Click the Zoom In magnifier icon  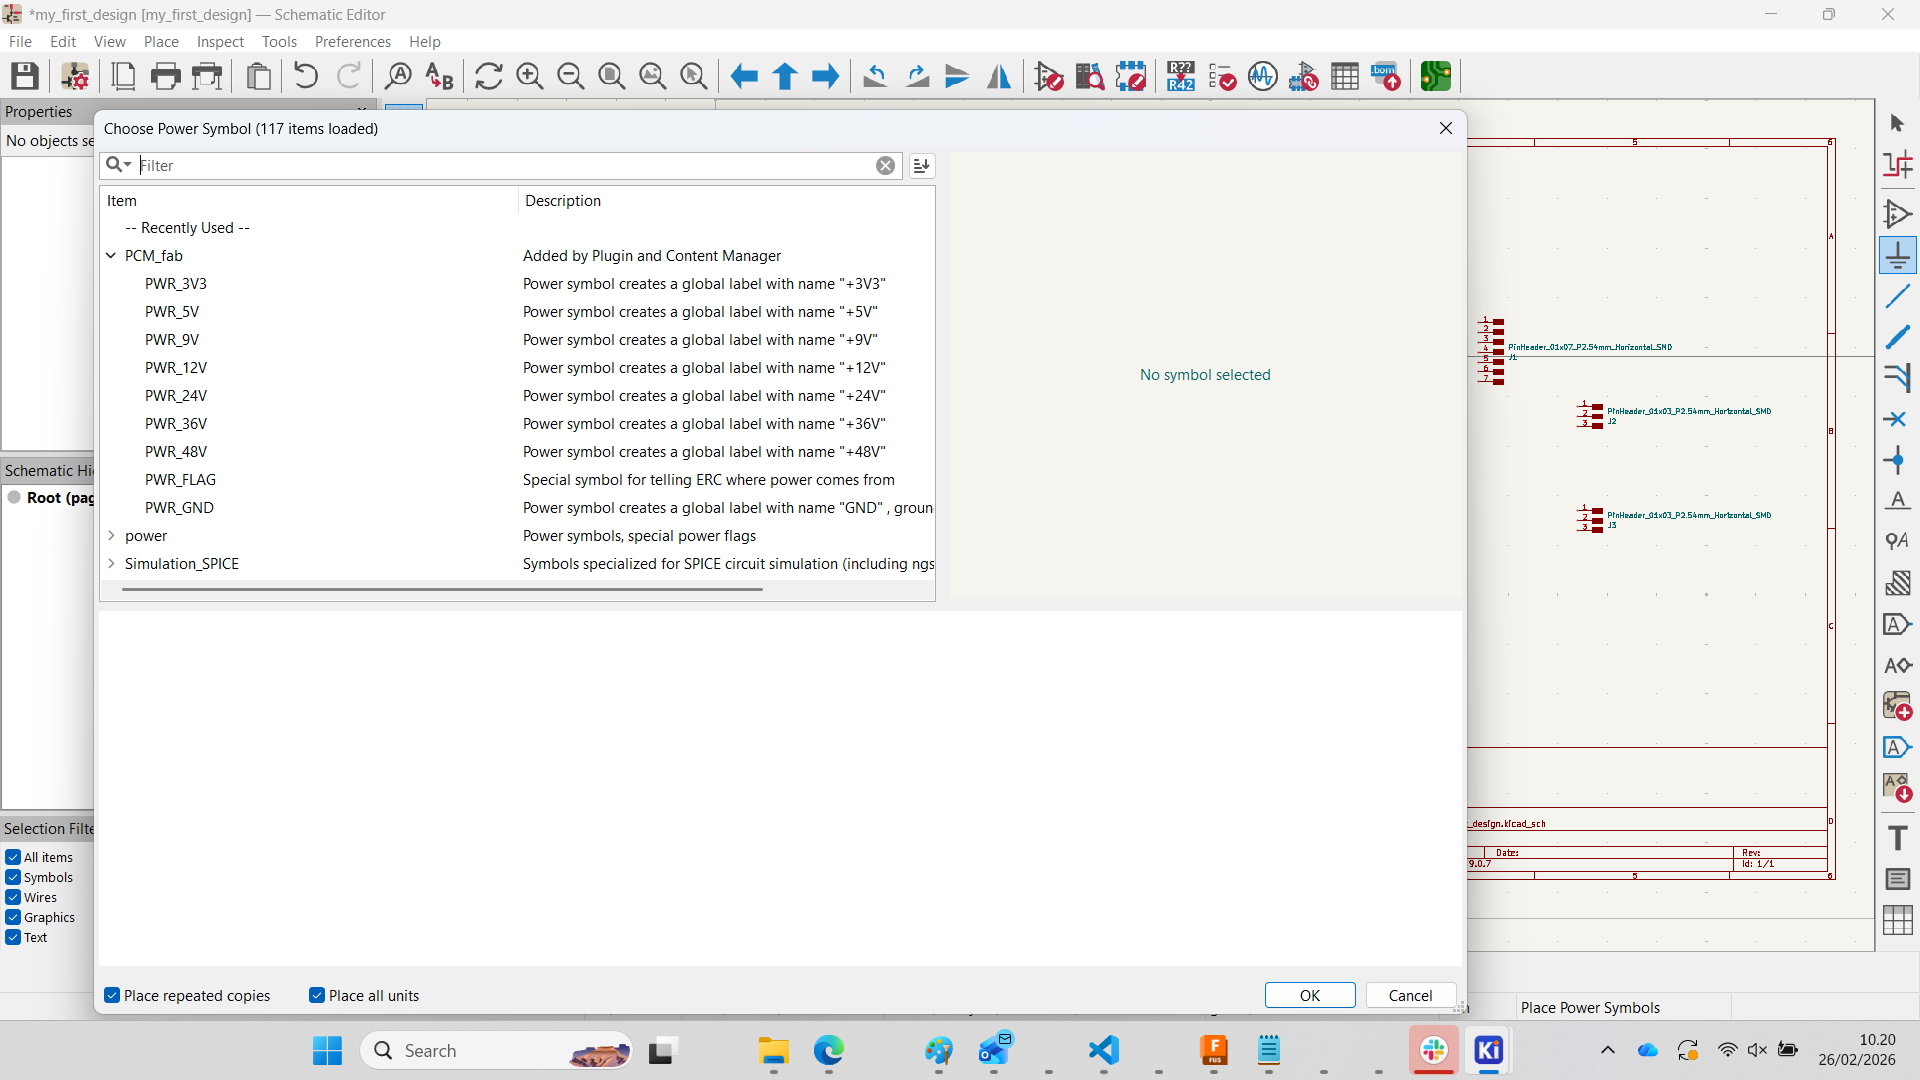tap(529, 76)
